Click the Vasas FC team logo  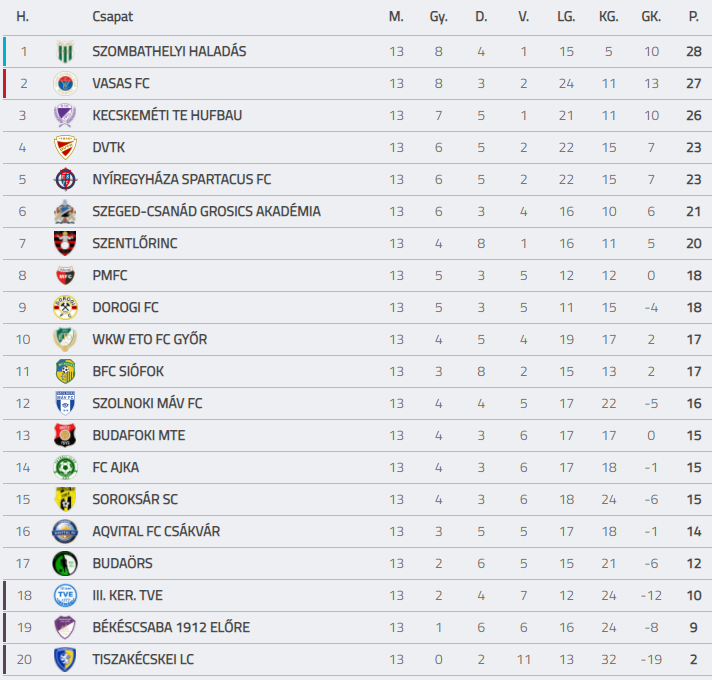[x=65, y=84]
